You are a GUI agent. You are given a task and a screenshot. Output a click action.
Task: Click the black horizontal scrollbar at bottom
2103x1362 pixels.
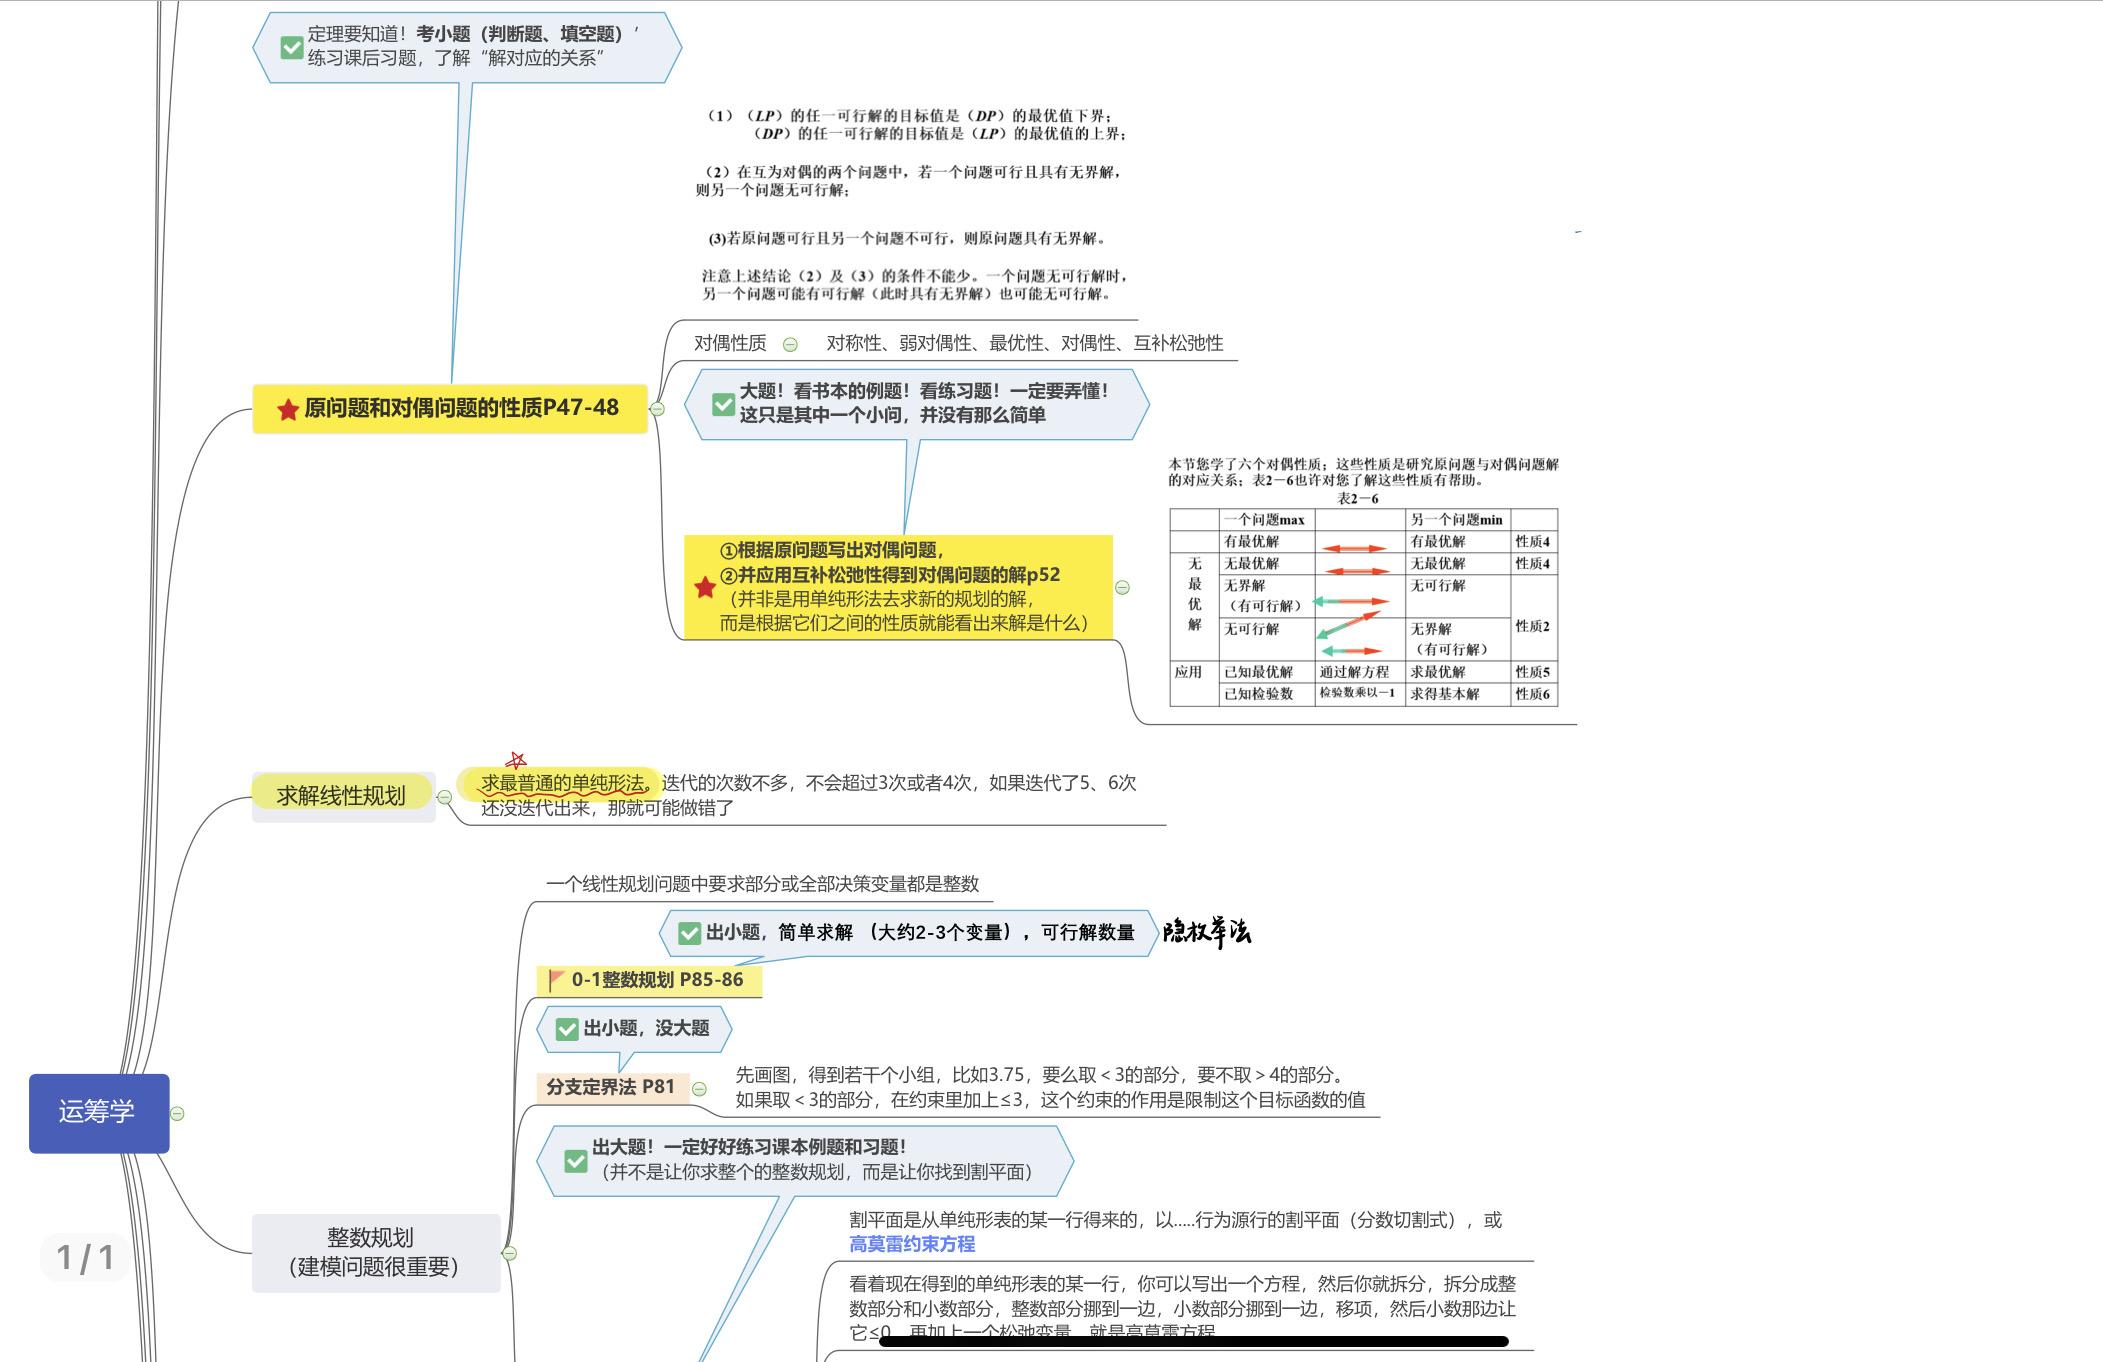point(1192,1342)
